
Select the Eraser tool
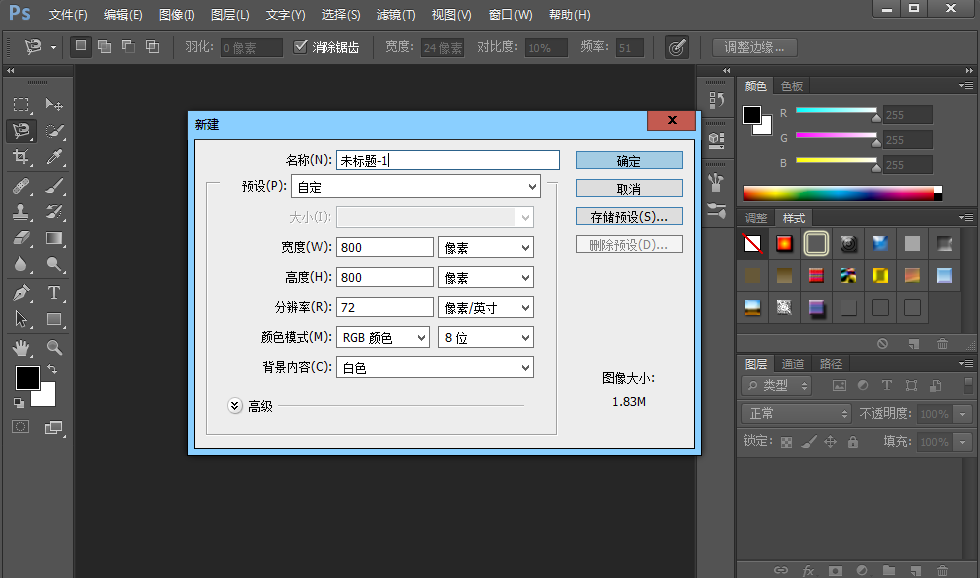click(21, 238)
